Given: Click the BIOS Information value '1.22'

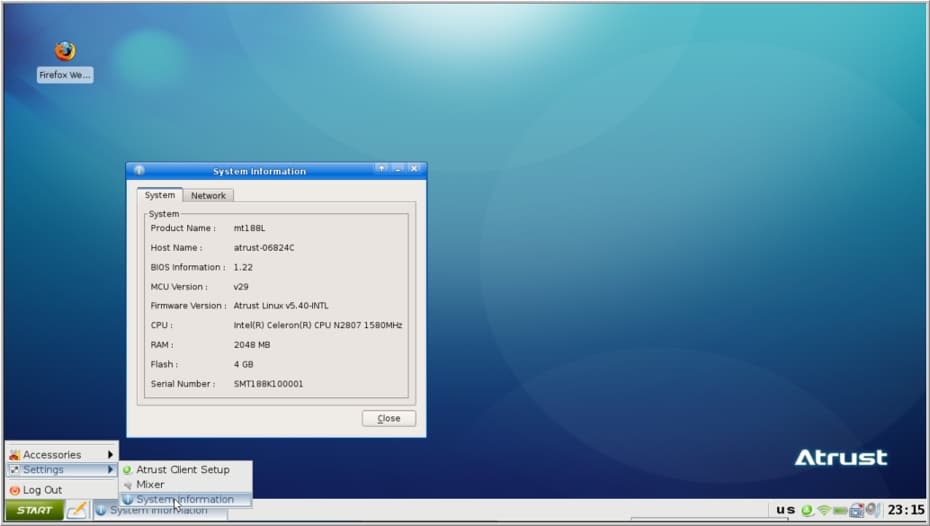Looking at the screenshot, I should click(x=243, y=267).
